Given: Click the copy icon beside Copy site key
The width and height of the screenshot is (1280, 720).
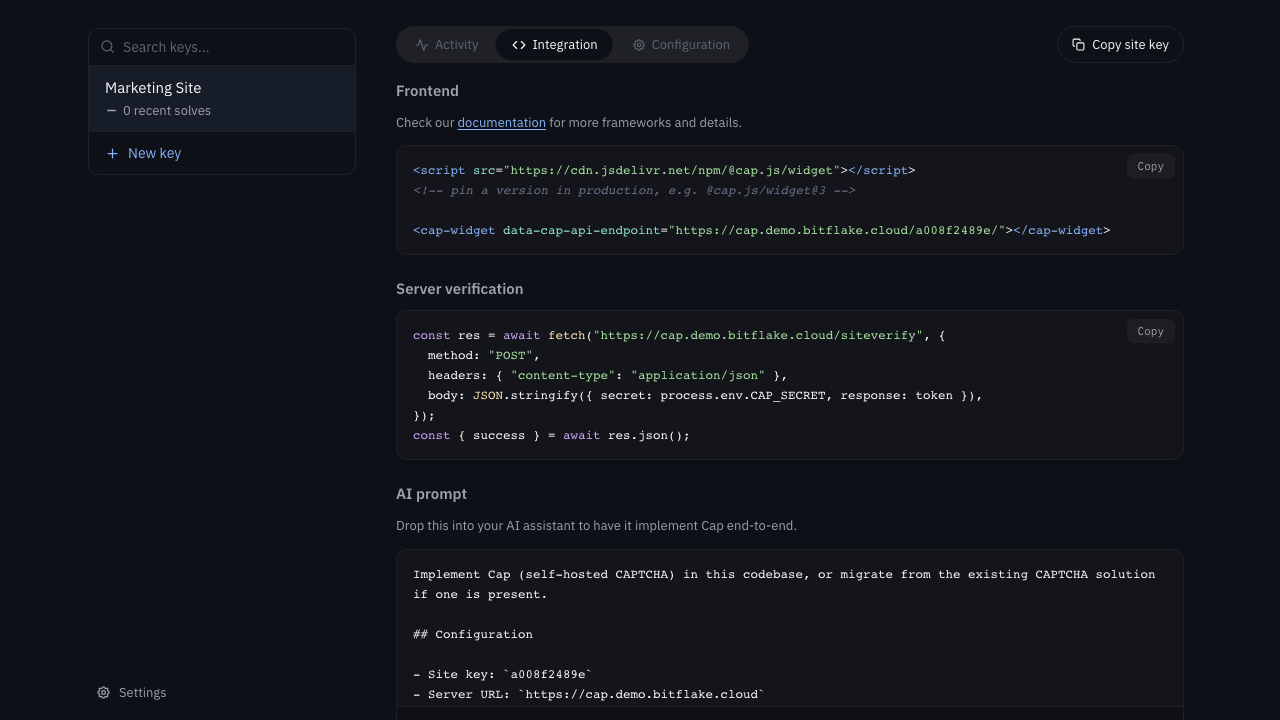Looking at the screenshot, I should click(x=1079, y=45).
